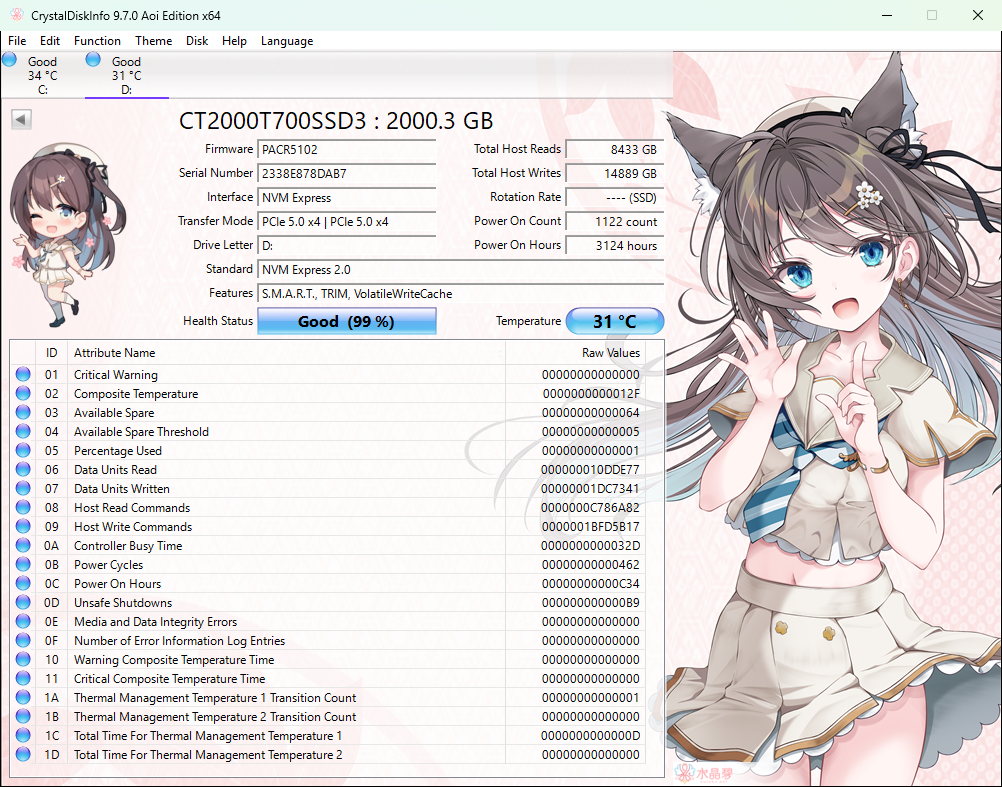
Task: Open the Language menu
Action: click(x=287, y=41)
